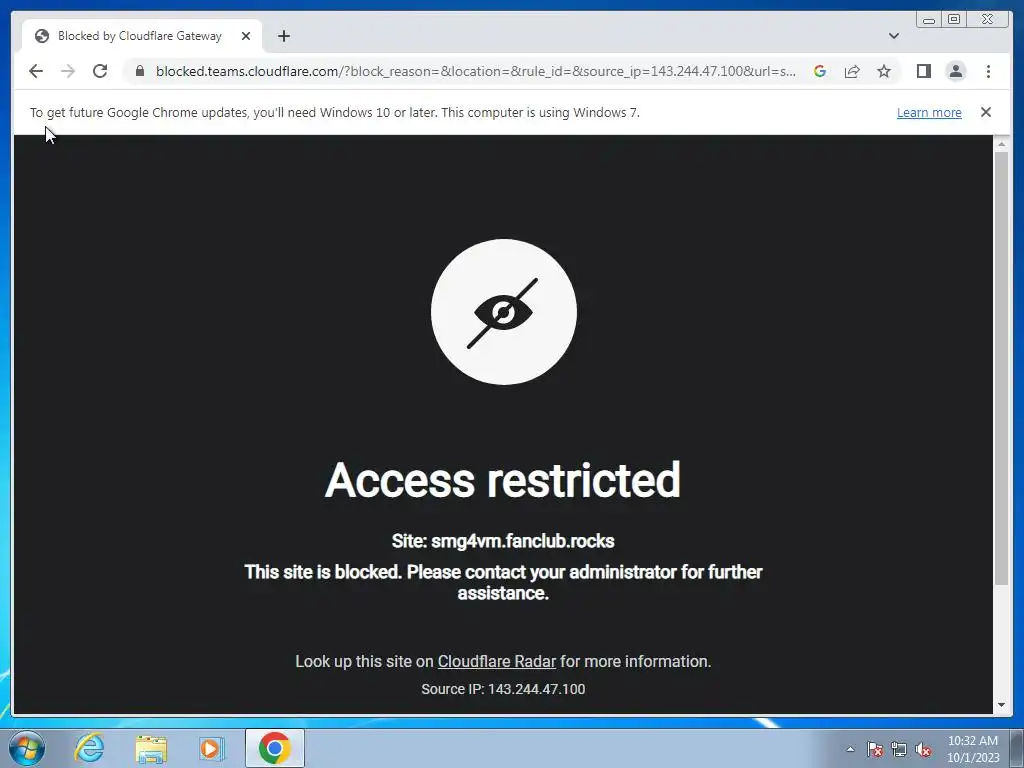Open the Google icon in address bar
Viewport: 1024px width, 768px height.
[820, 71]
